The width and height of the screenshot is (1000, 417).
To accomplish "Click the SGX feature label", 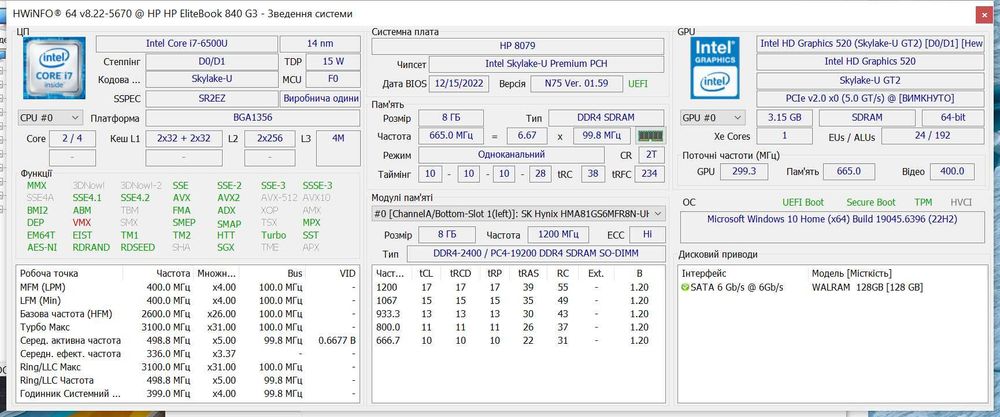I will point(226,247).
